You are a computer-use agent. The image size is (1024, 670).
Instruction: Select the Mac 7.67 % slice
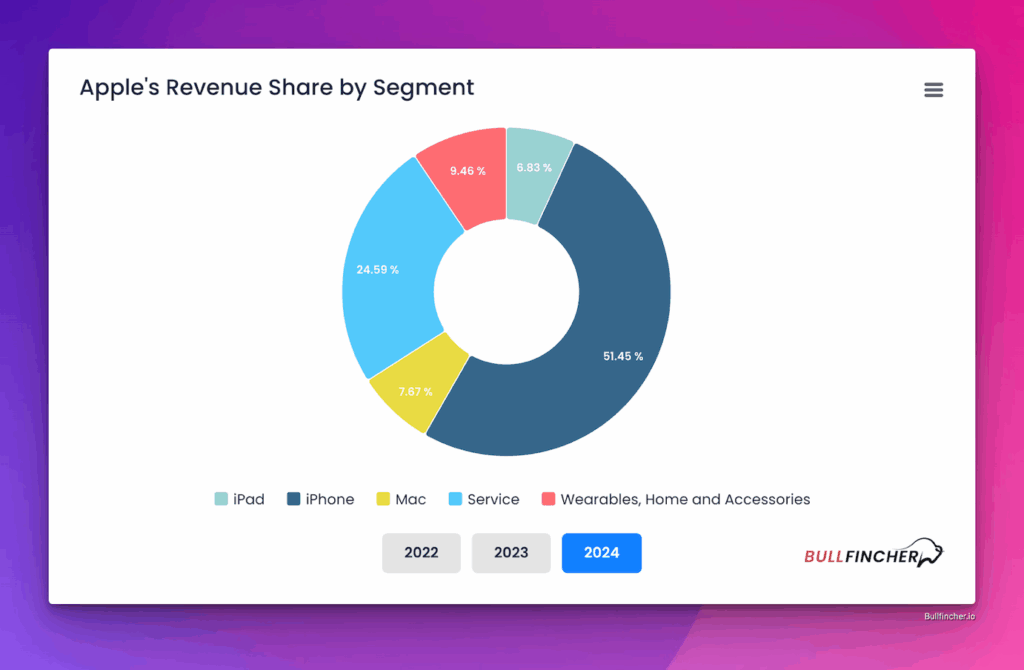tap(418, 385)
